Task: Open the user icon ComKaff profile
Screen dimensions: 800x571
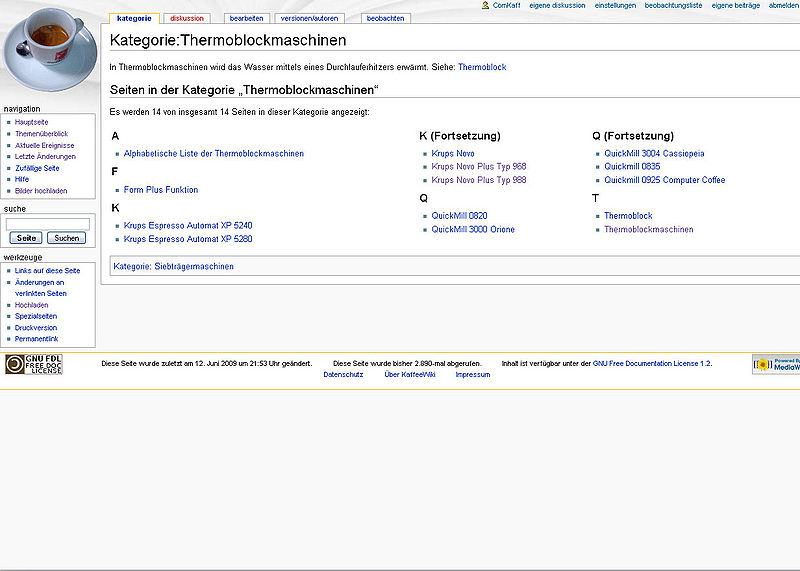Action: (x=507, y=5)
